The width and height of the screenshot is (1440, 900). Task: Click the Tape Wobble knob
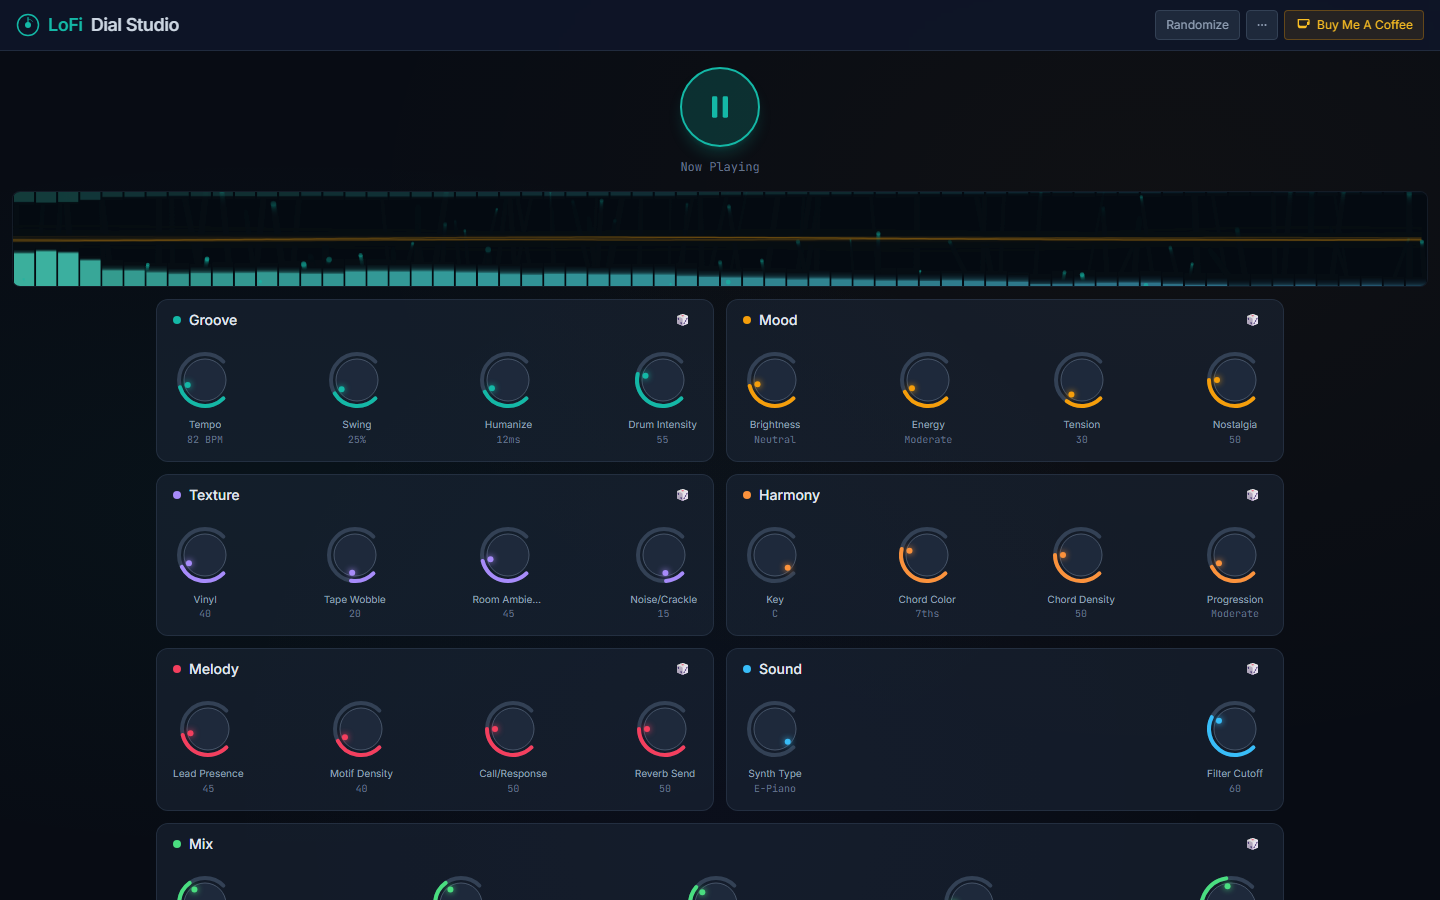(x=355, y=555)
